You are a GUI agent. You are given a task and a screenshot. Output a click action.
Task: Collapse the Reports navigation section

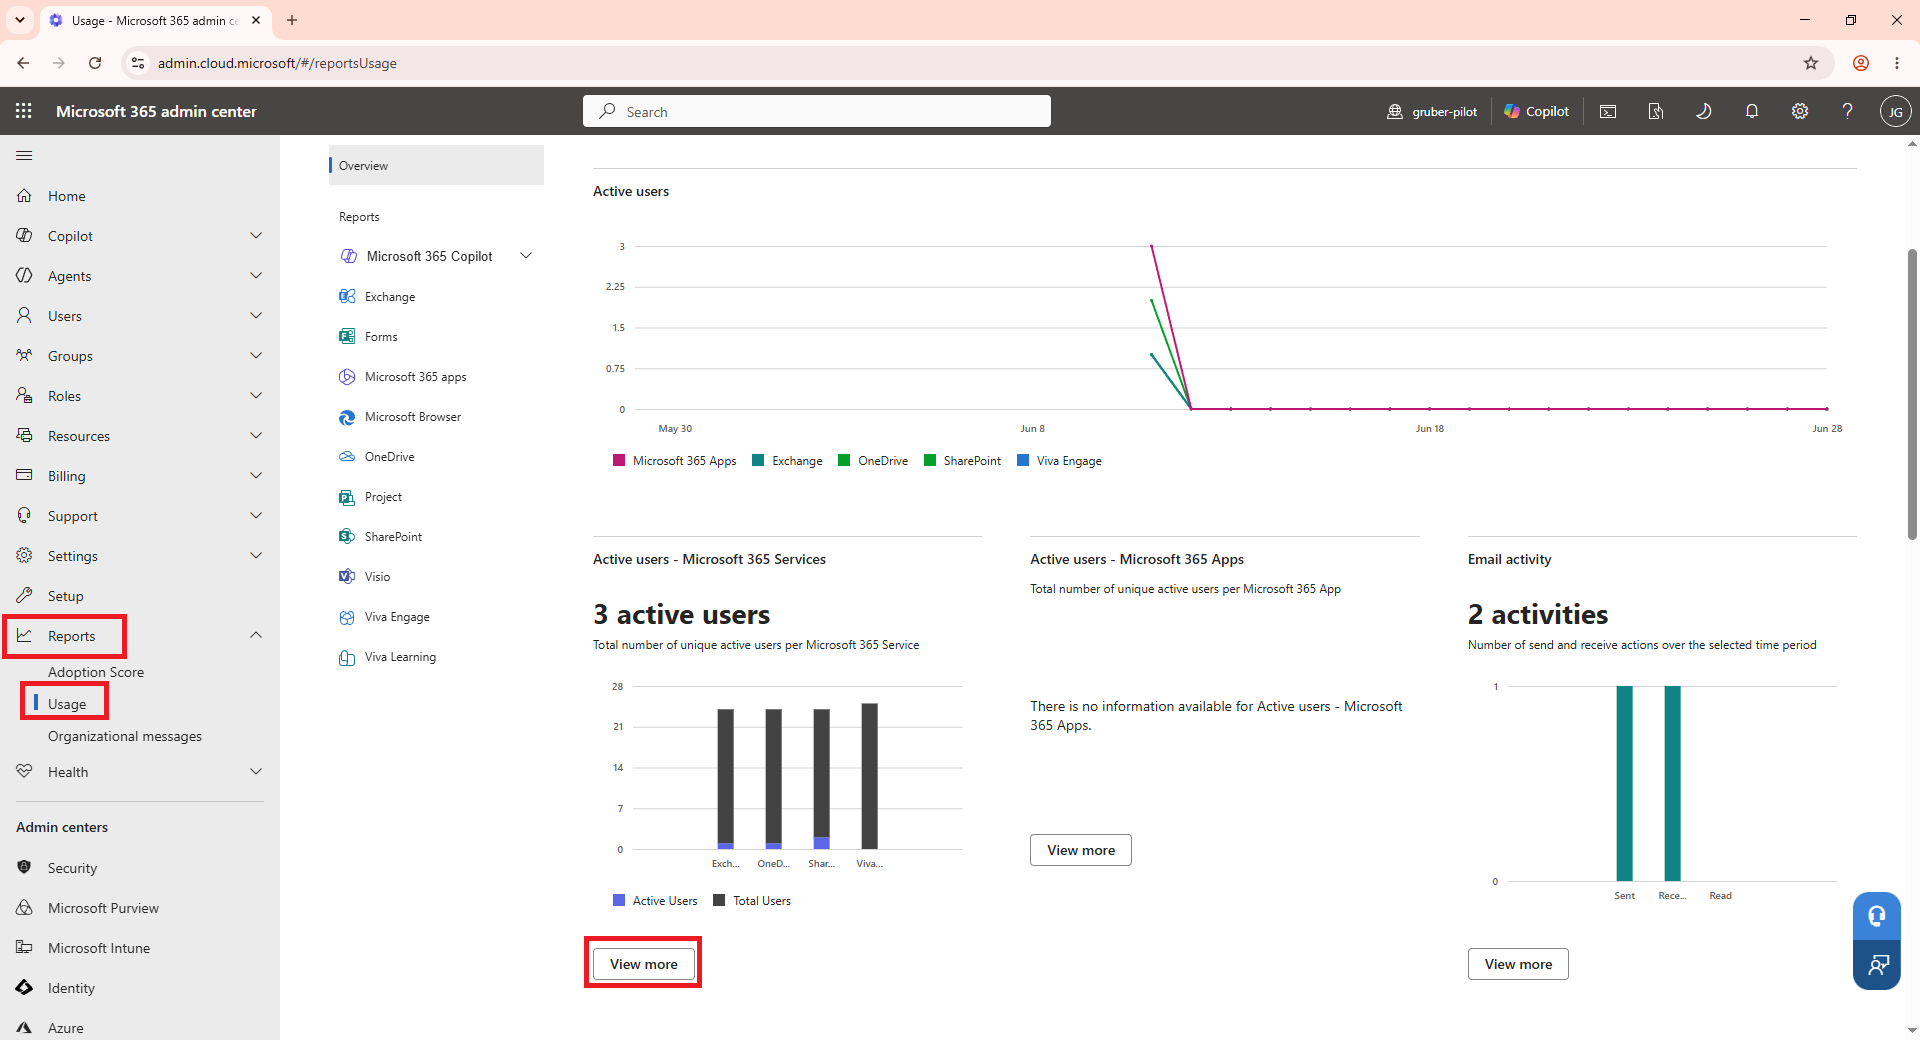(256, 636)
